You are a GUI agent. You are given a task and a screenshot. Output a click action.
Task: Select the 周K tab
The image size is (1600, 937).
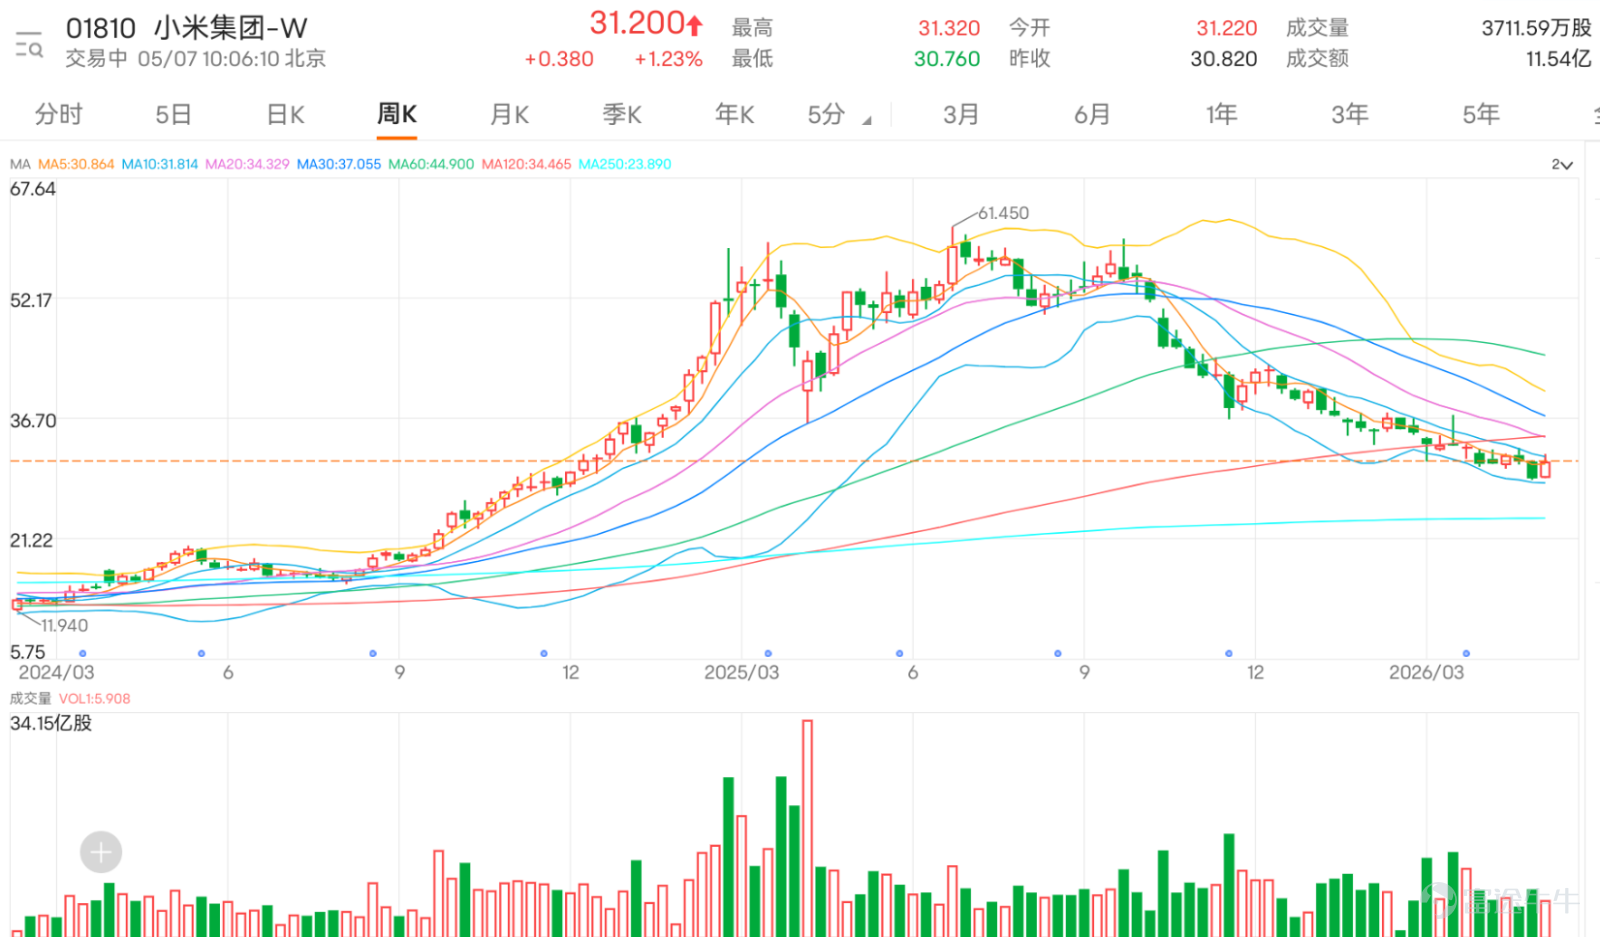tap(397, 114)
